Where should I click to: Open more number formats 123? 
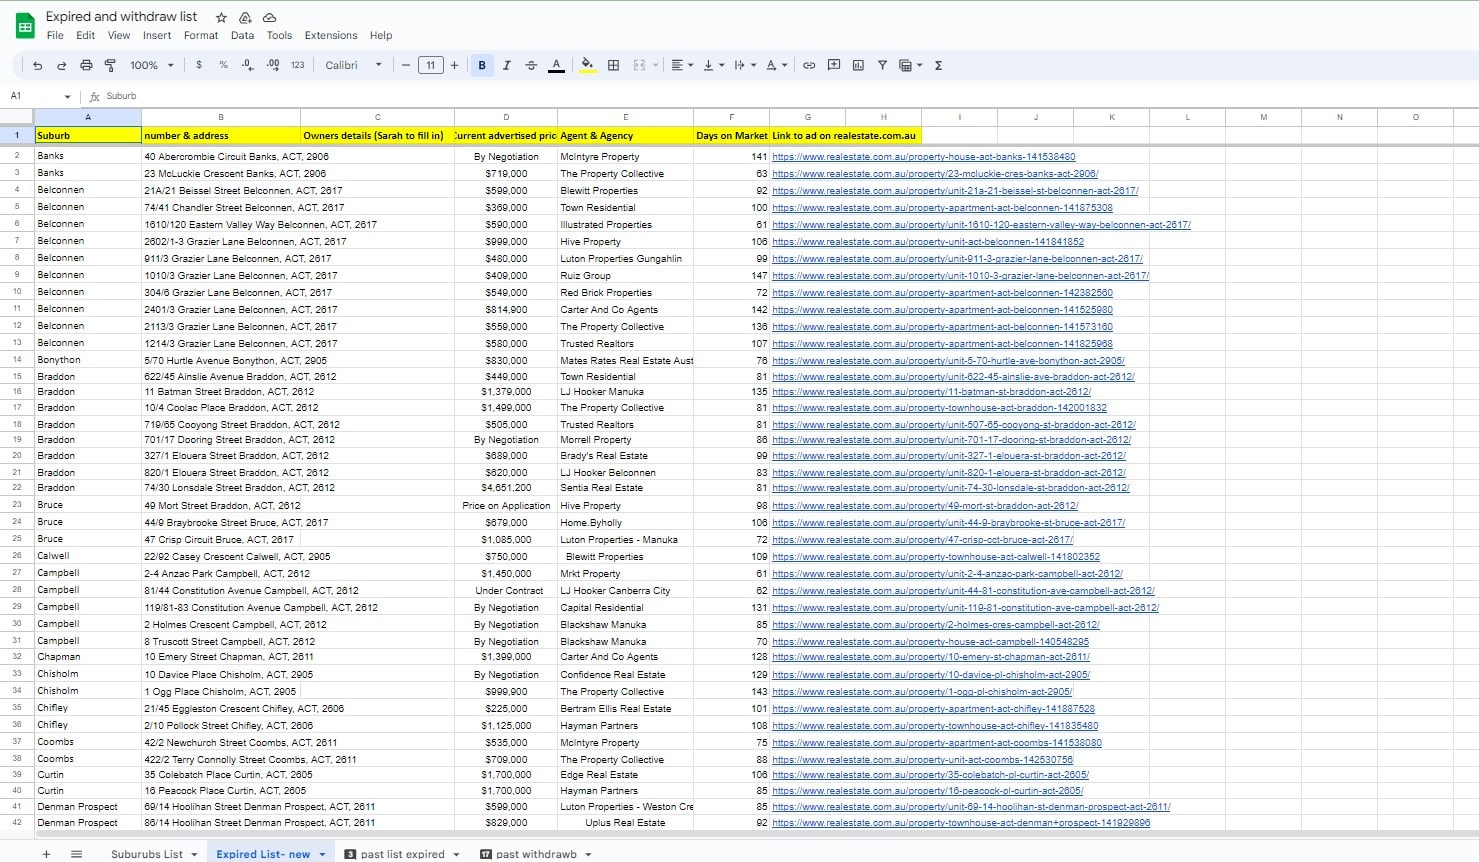click(298, 65)
